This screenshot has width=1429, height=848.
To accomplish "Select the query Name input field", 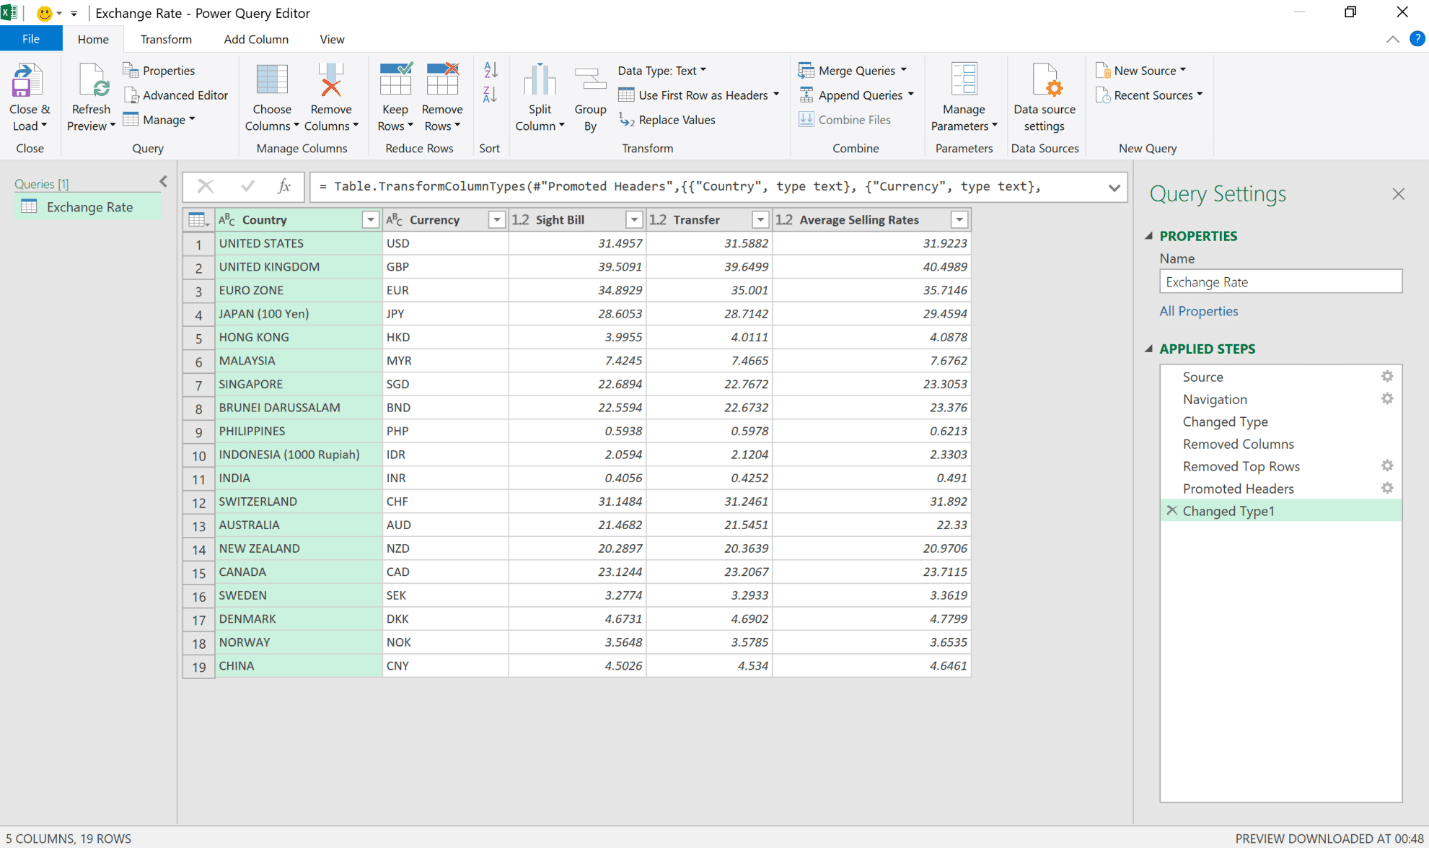I will (x=1280, y=281).
